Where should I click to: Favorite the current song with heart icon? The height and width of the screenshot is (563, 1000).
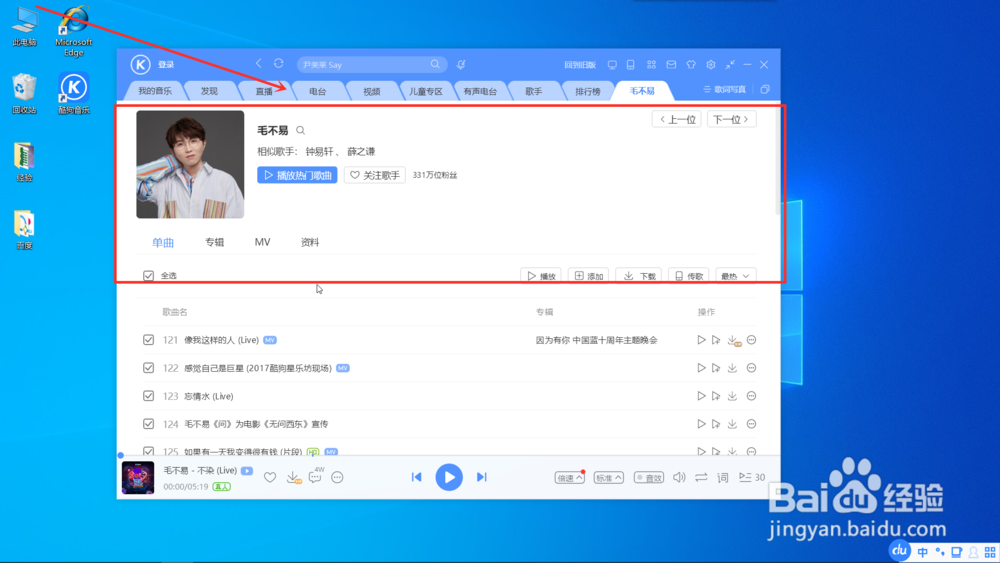pos(270,477)
